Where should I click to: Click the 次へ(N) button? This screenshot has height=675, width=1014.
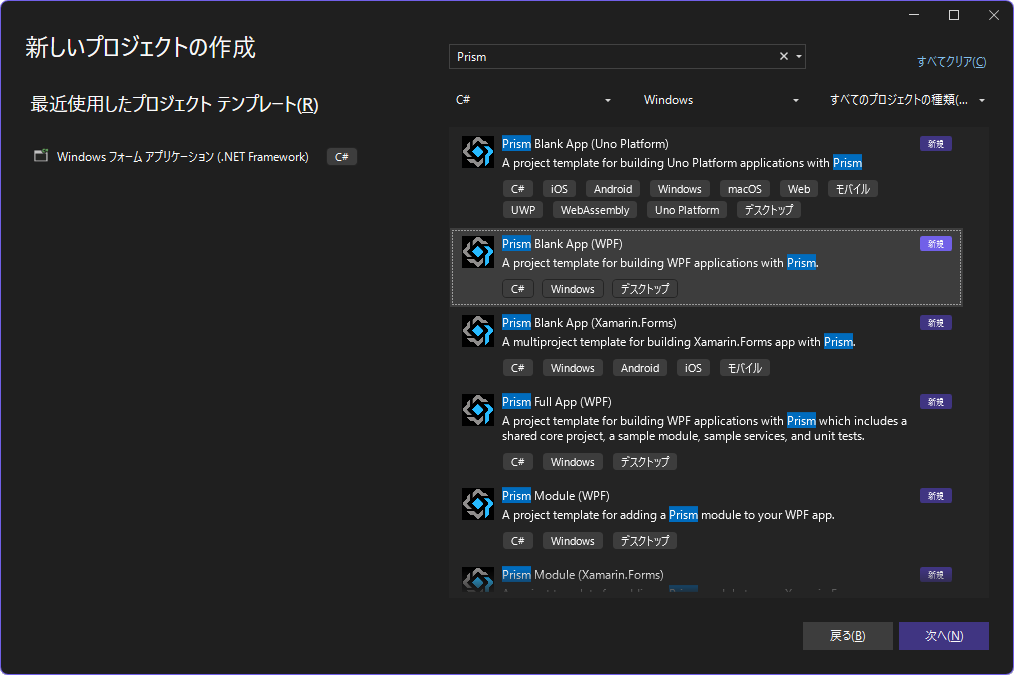[944, 636]
